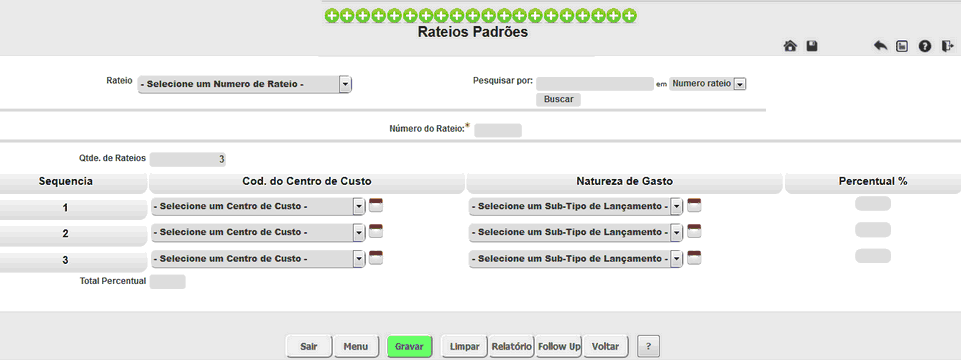Screen dimensions: 961x361
Task: Click the Percentual field in sequence 1
Action: pos(873,203)
